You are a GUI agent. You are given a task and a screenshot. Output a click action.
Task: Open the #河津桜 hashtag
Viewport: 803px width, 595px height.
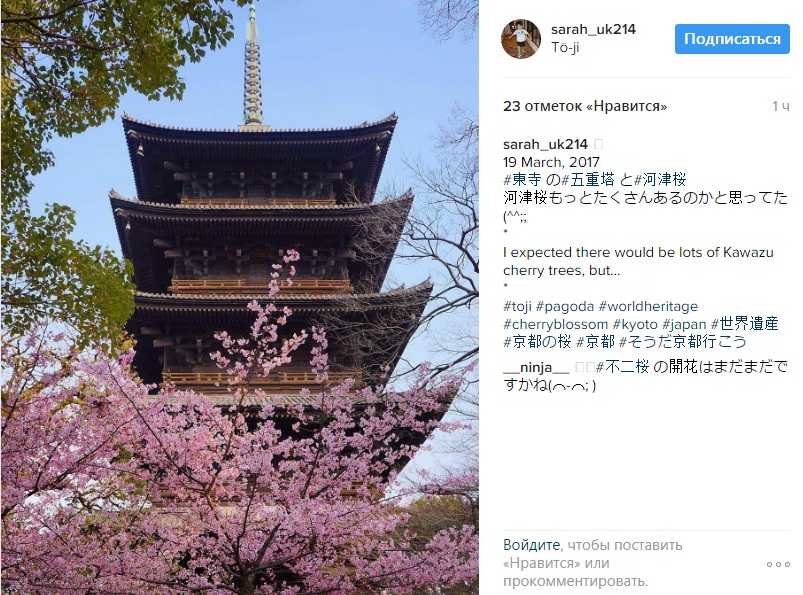point(660,180)
